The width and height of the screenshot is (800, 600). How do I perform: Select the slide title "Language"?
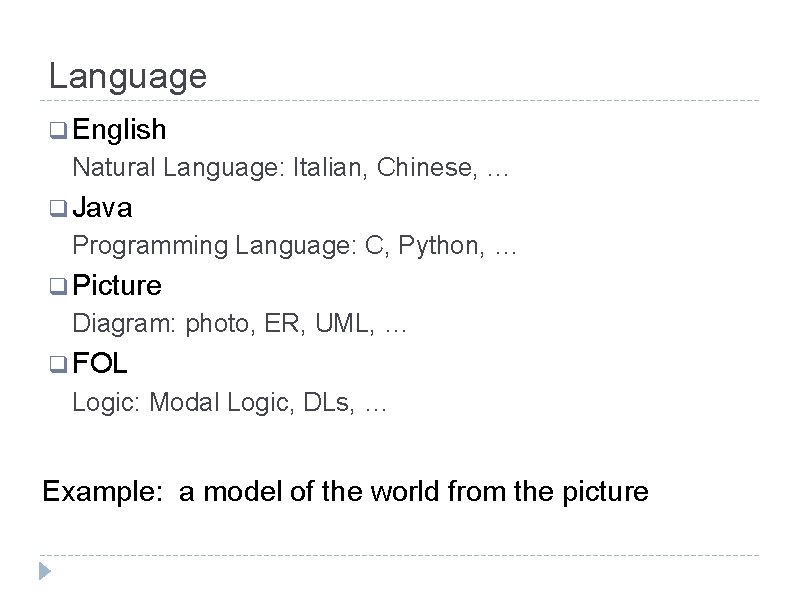coord(127,76)
